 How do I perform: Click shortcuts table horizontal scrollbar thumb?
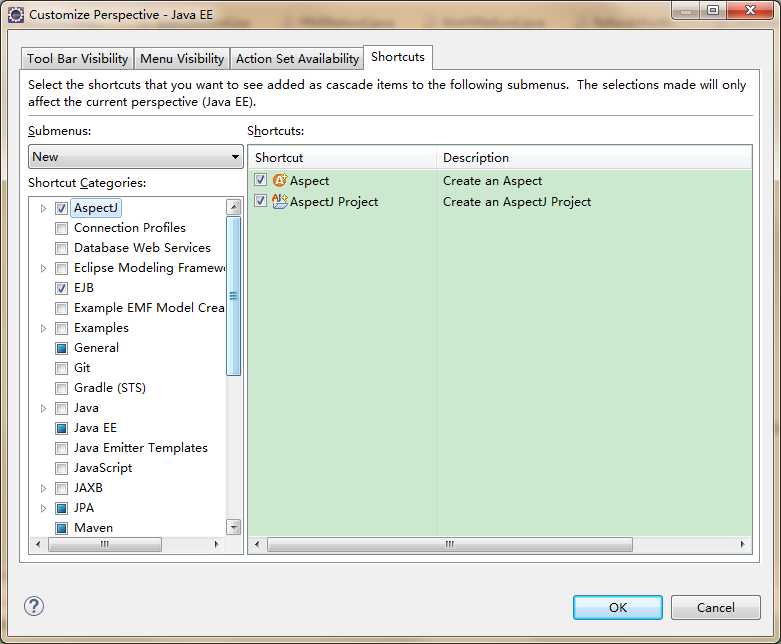[x=450, y=544]
